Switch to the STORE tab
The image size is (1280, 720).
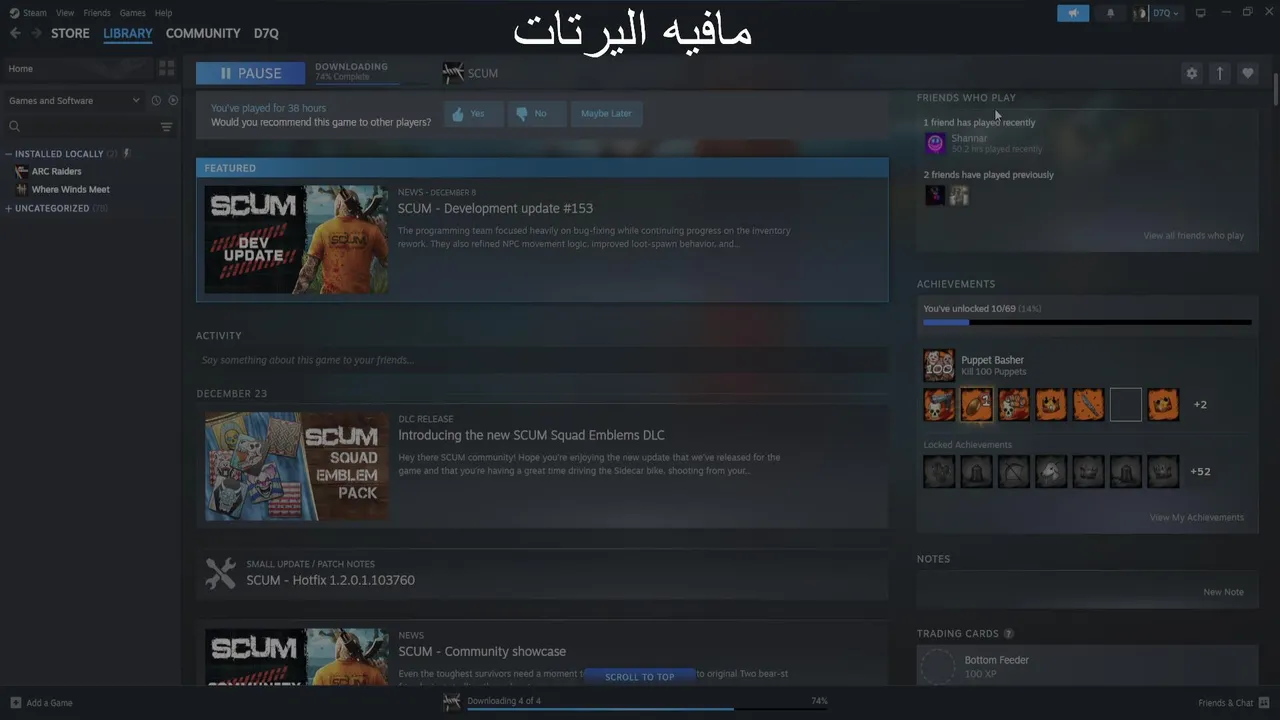click(x=70, y=33)
